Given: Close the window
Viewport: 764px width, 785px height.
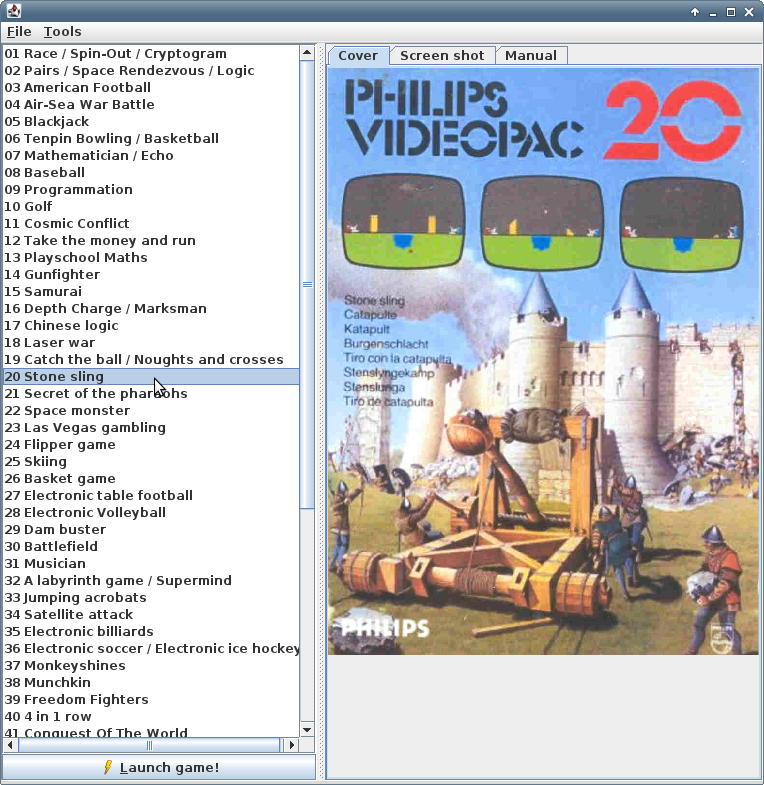Looking at the screenshot, I should pos(749,12).
